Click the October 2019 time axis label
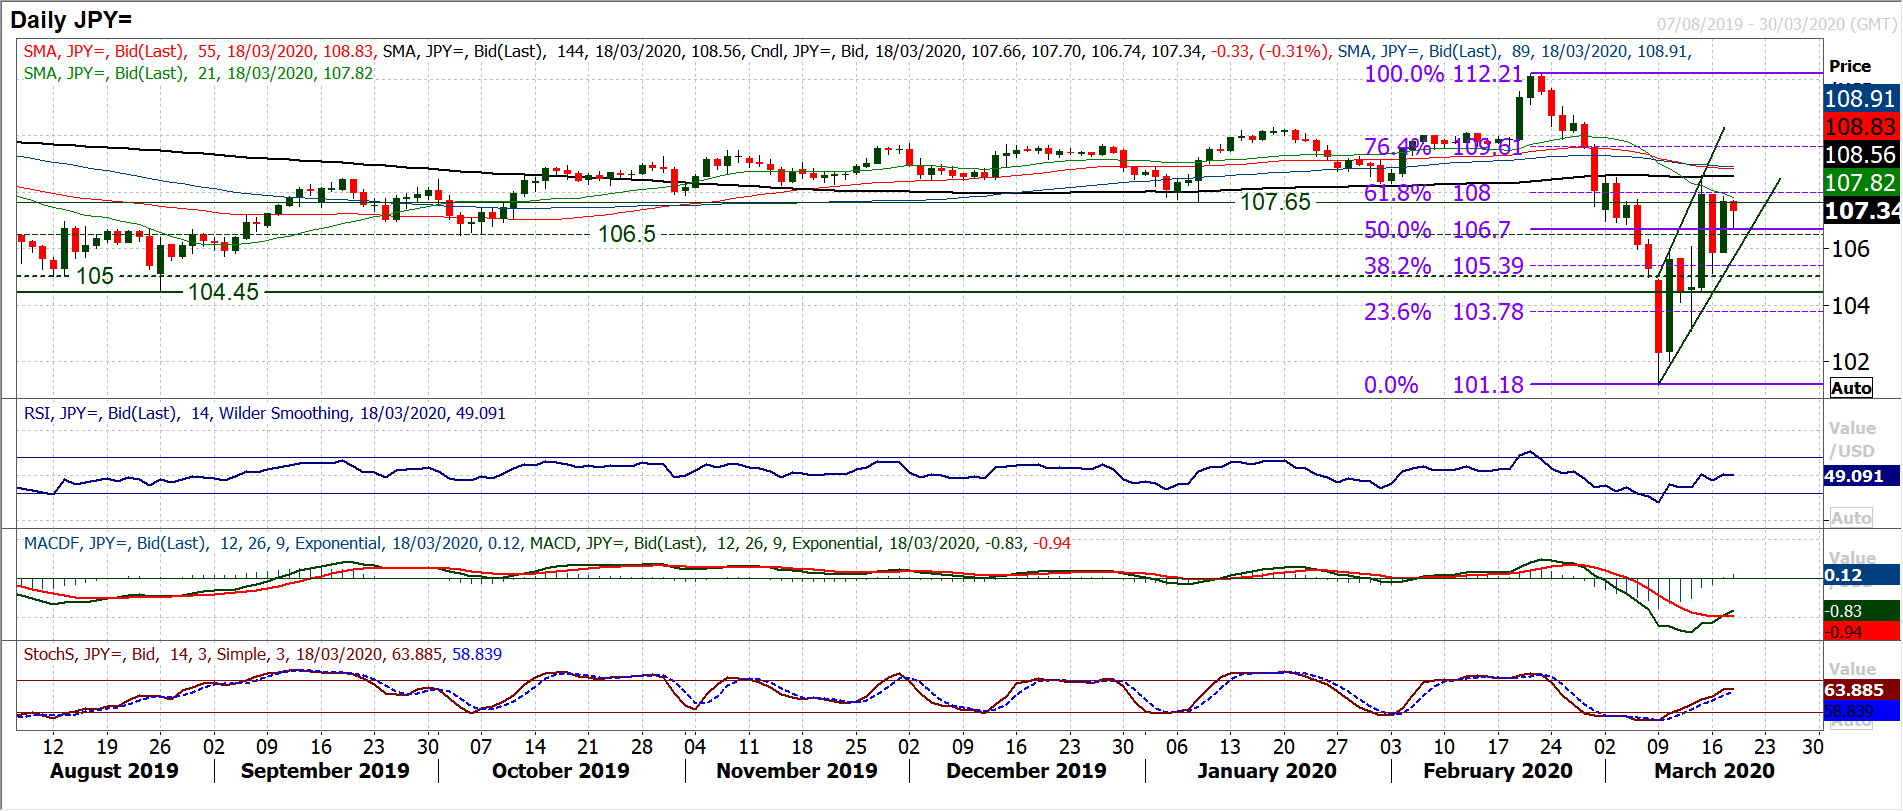Viewport: 1903px width, 811px height. click(x=560, y=771)
